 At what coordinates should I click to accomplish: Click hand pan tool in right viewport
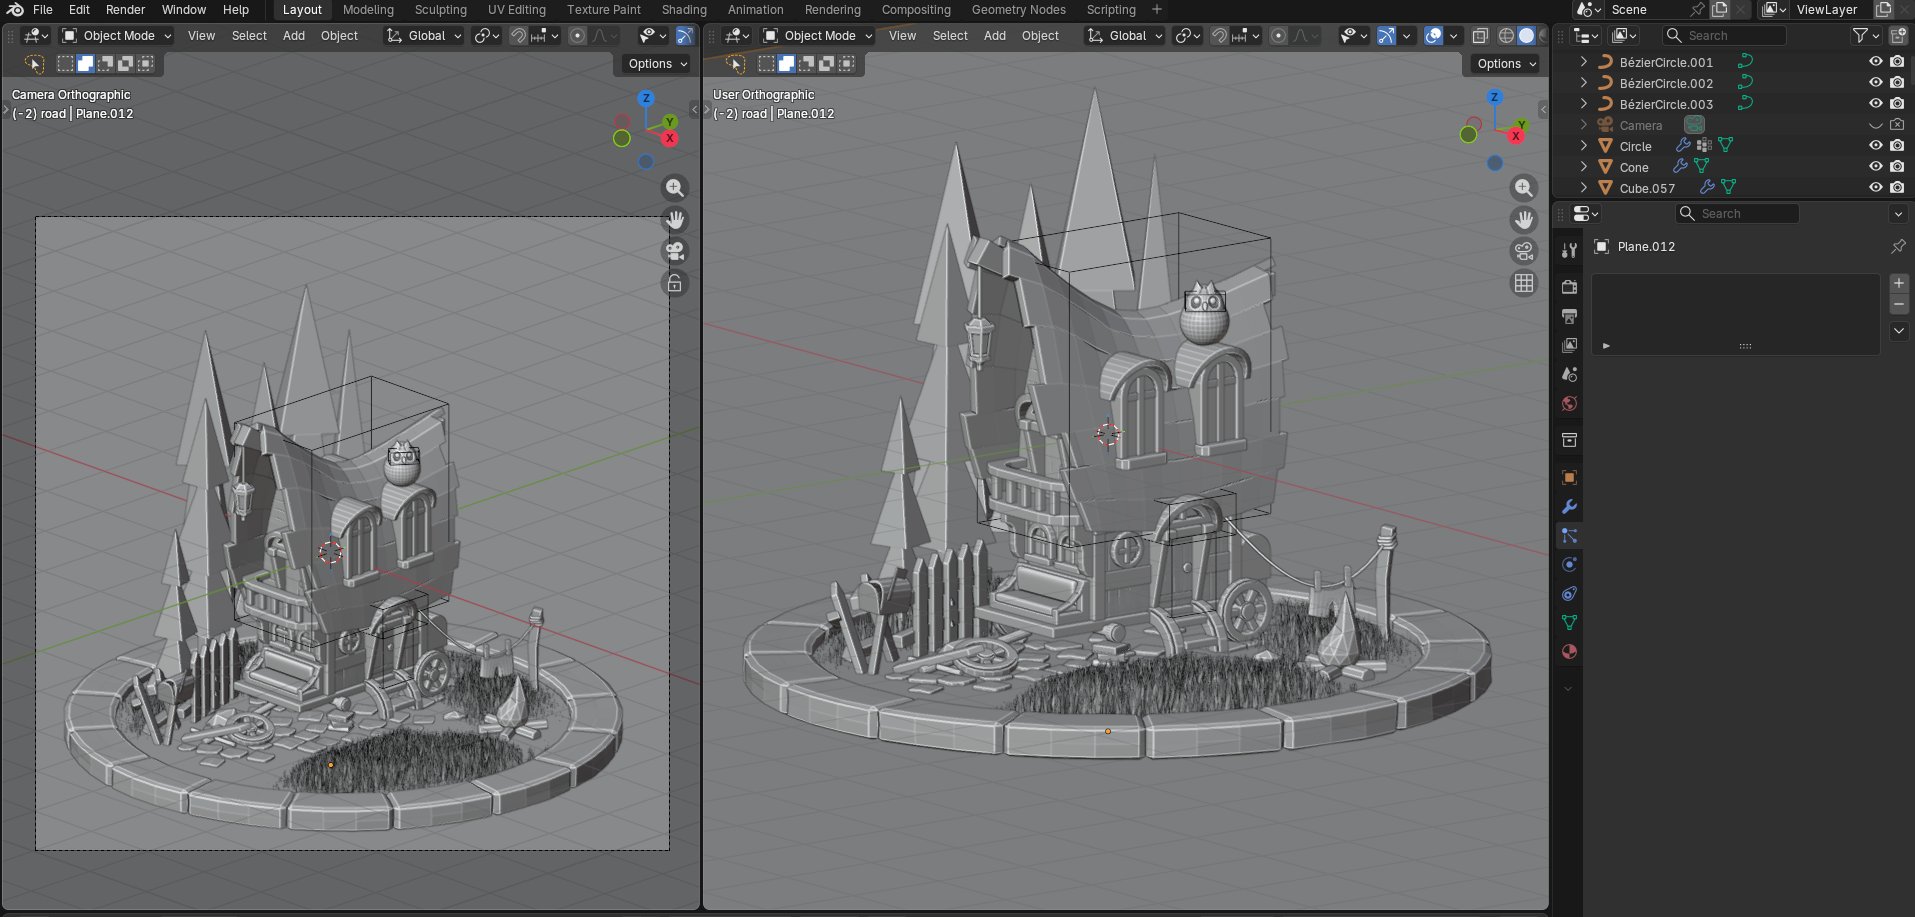[1523, 219]
